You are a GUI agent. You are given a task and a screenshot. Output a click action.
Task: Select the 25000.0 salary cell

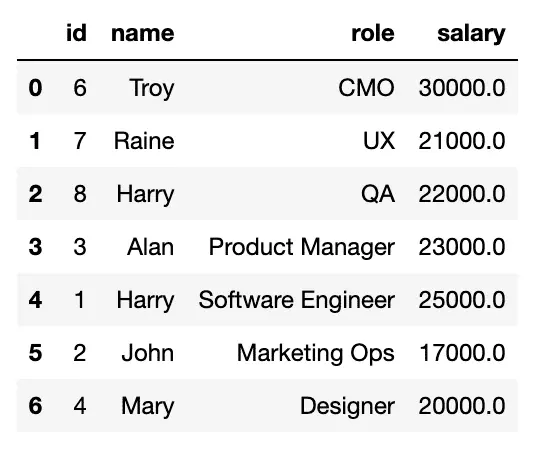[x=462, y=300]
